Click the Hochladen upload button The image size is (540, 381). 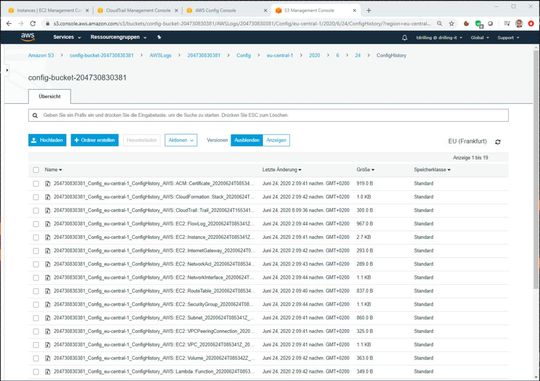coord(47,140)
